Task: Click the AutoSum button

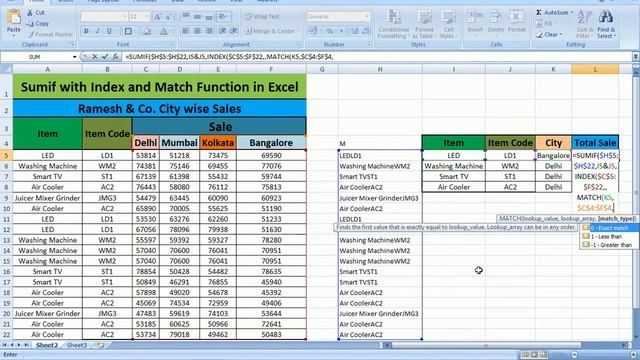Action: coord(554,13)
